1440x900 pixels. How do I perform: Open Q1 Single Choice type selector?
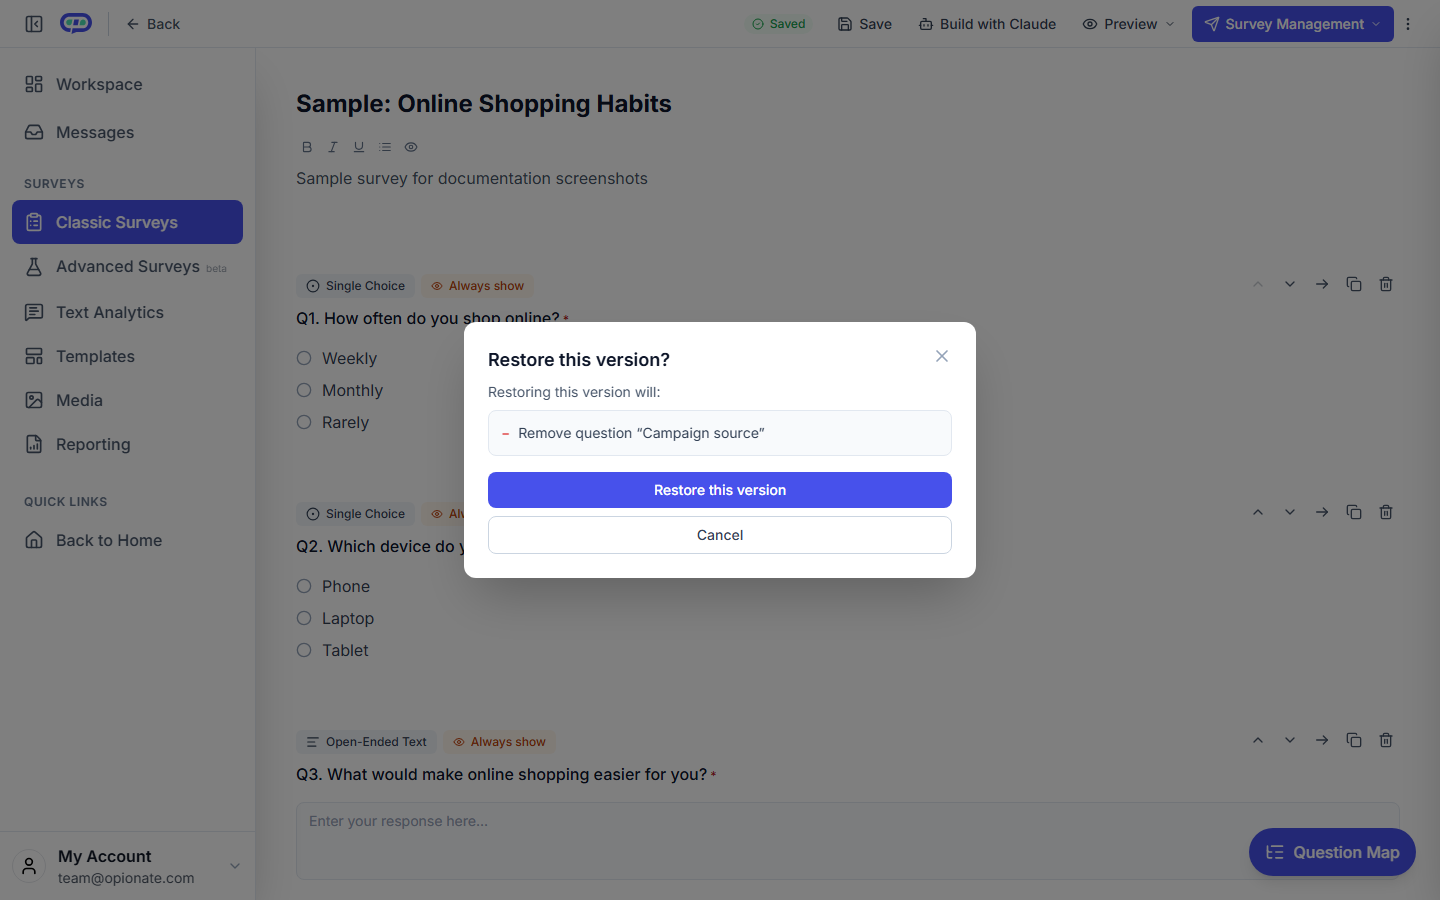click(356, 286)
